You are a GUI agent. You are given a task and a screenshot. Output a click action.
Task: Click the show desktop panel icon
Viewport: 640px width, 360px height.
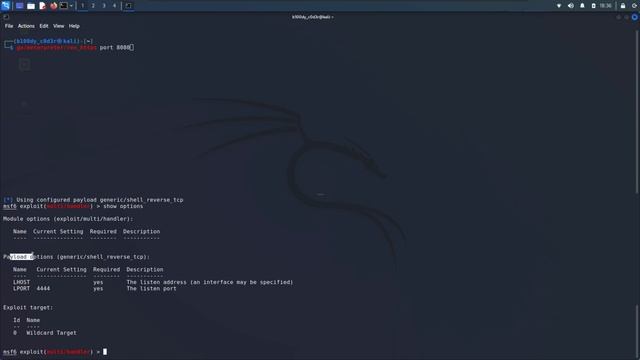pyautogui.click(x=20, y=6)
